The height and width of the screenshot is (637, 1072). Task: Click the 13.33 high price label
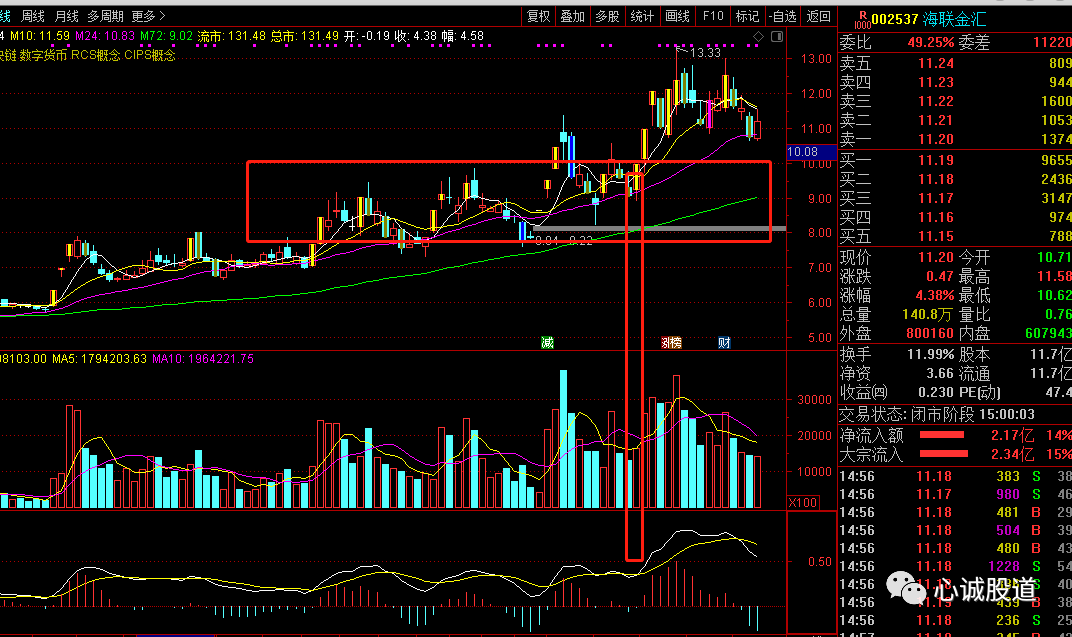tap(705, 53)
